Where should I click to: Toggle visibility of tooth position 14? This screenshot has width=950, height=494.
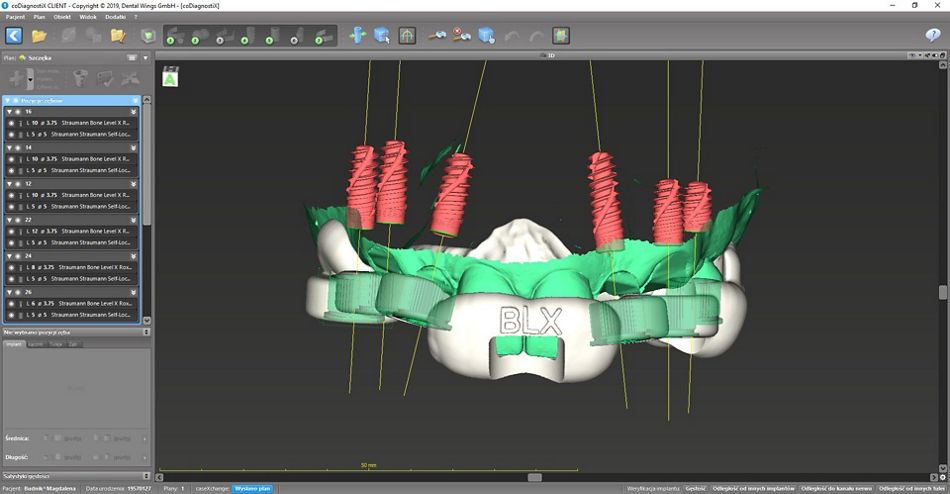pyautogui.click(x=18, y=147)
